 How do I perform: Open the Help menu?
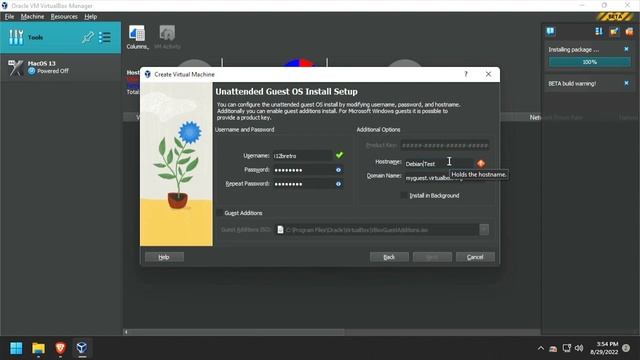point(91,17)
